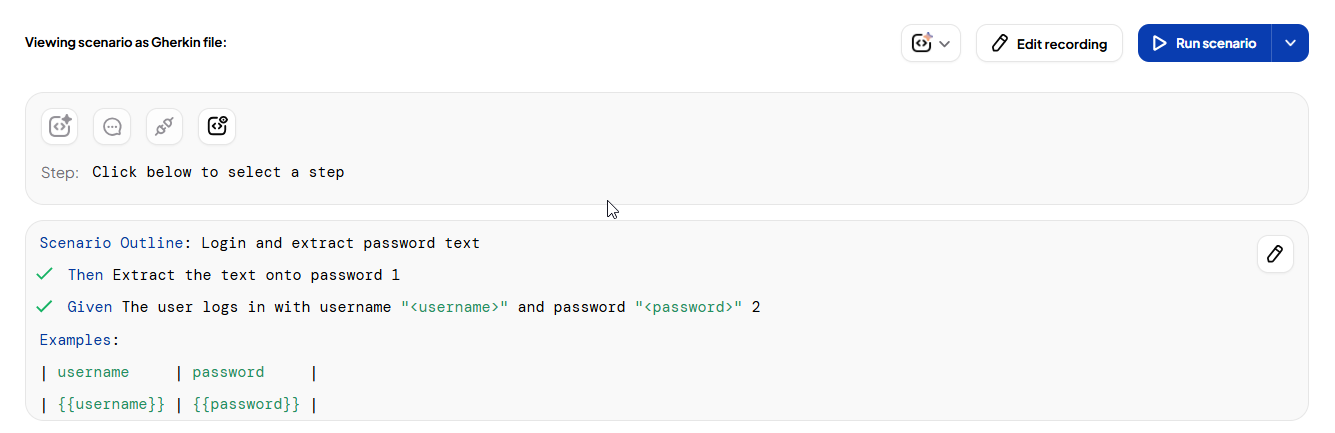Click the {{password}} value cell in Examples
This screenshot has width=1335, height=433.
[x=246, y=404]
